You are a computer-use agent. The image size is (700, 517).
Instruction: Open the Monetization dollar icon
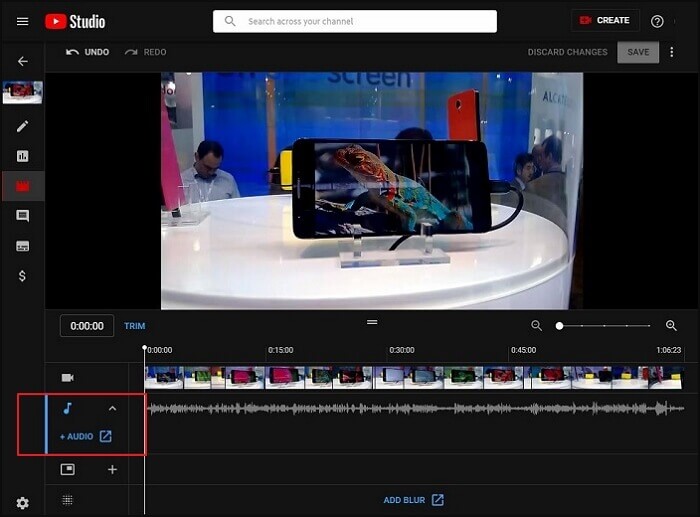[x=22, y=276]
